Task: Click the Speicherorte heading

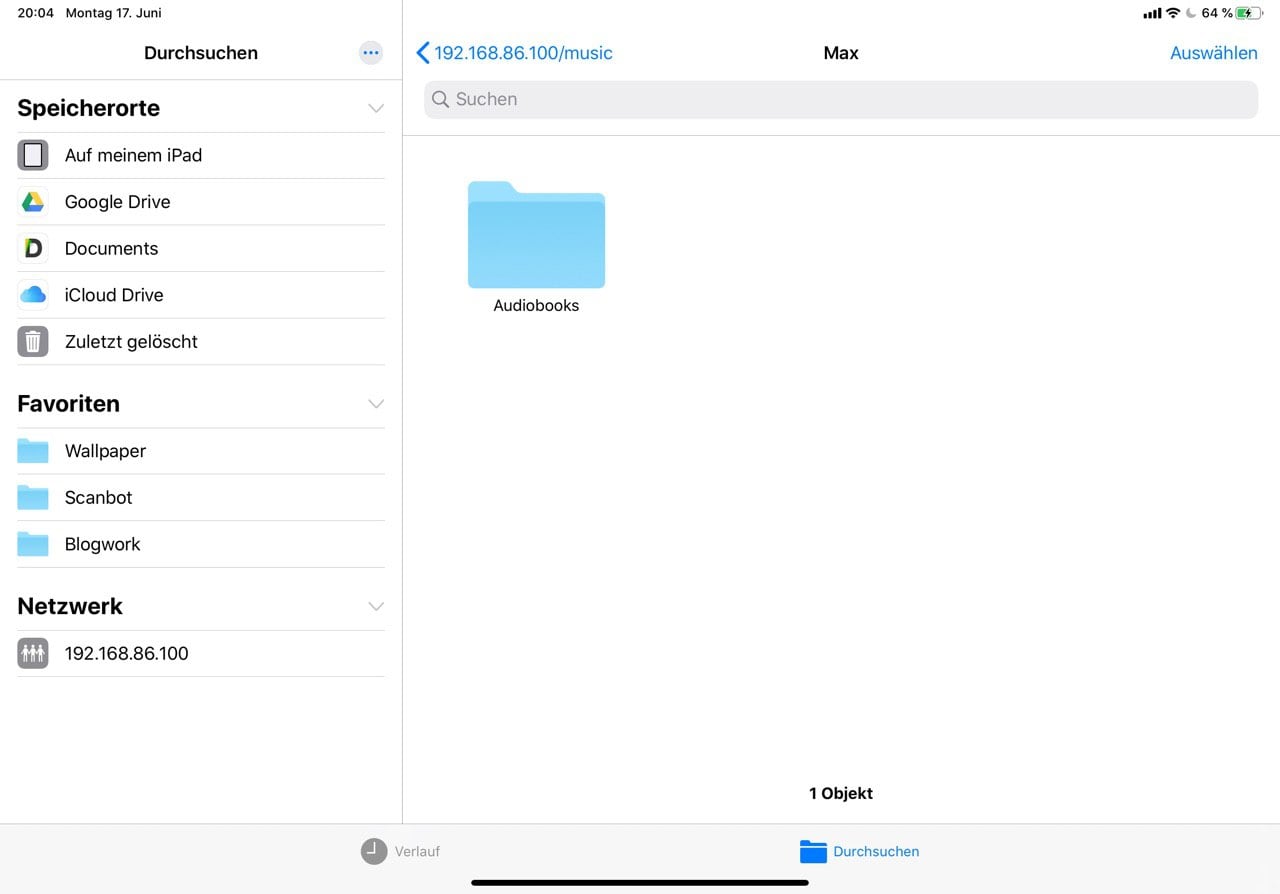Action: [x=88, y=108]
